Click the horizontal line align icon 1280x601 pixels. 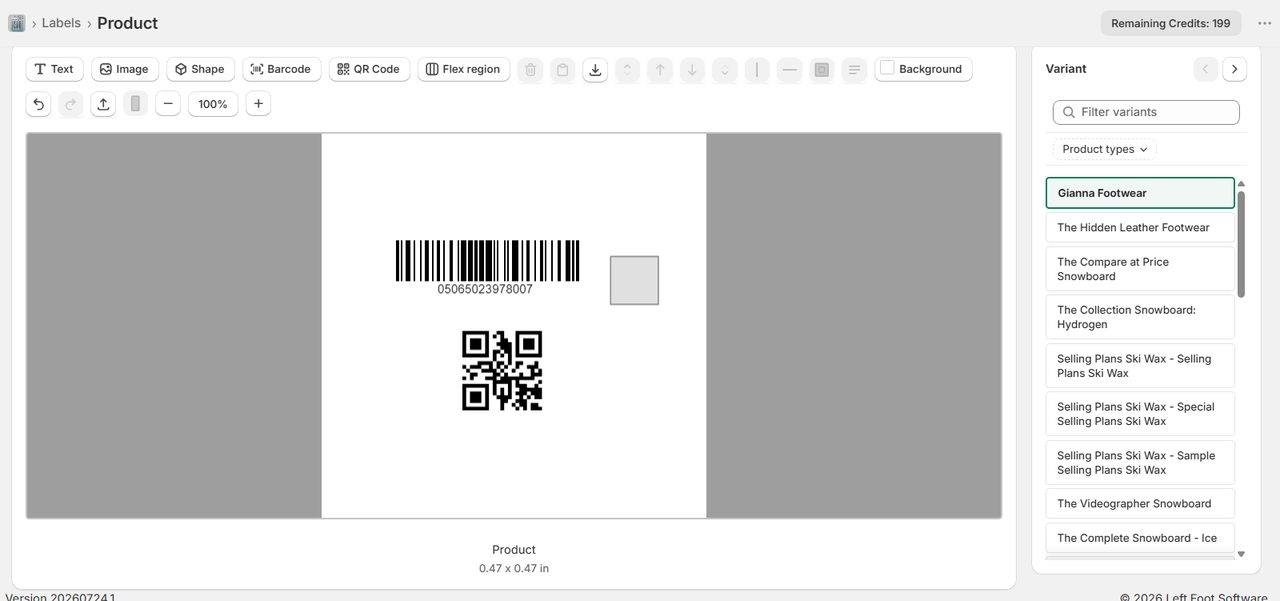pos(790,70)
